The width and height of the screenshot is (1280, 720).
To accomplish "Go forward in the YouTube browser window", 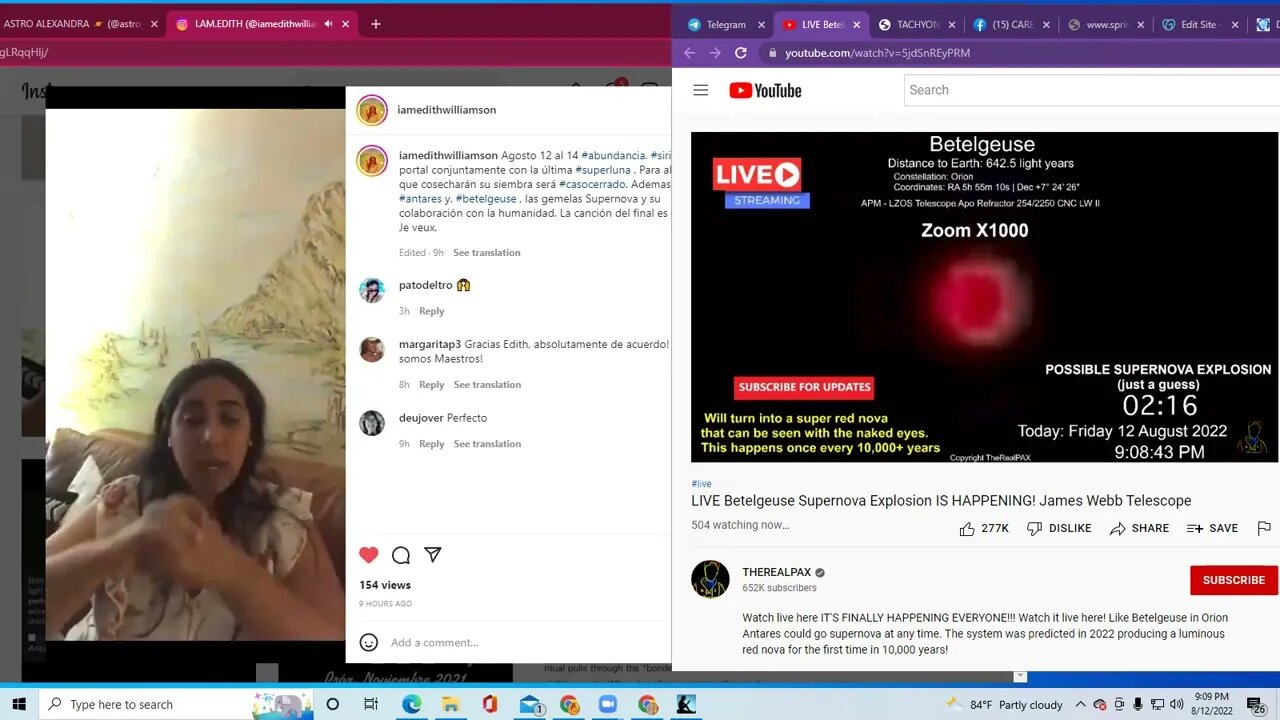I will pos(715,53).
